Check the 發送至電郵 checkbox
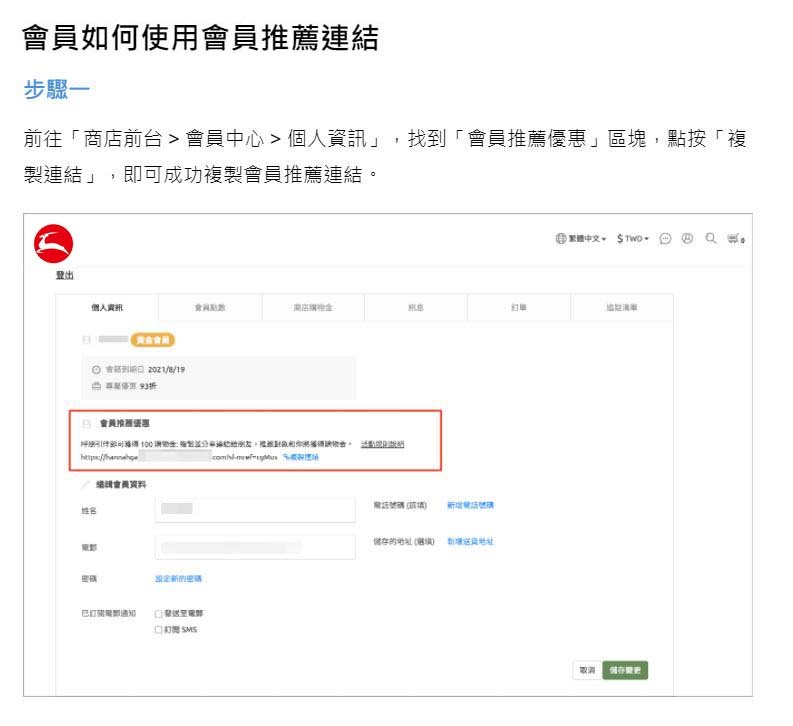793x726 pixels. click(x=158, y=613)
